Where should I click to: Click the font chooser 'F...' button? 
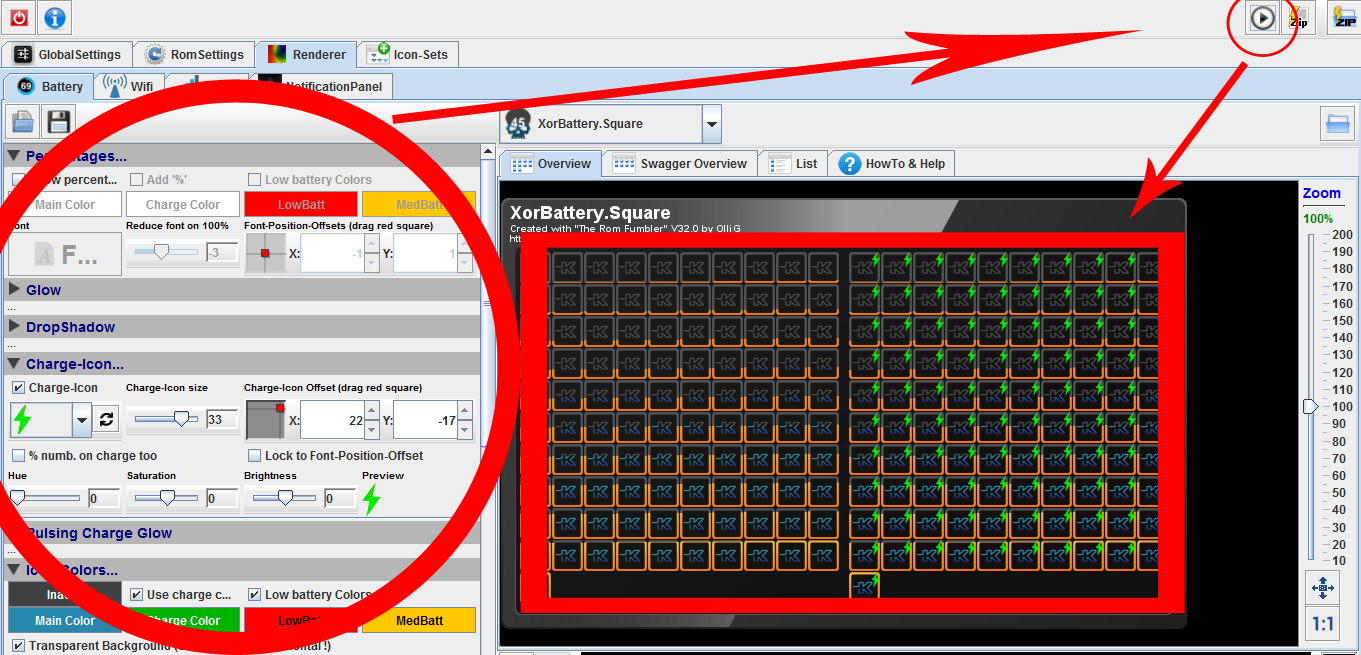click(64, 254)
